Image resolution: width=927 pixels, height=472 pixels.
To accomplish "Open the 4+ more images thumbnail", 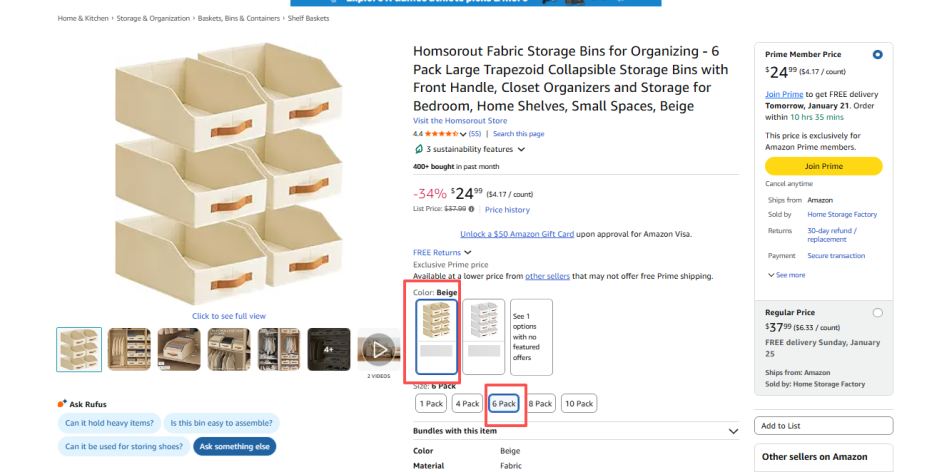I will [x=329, y=349].
